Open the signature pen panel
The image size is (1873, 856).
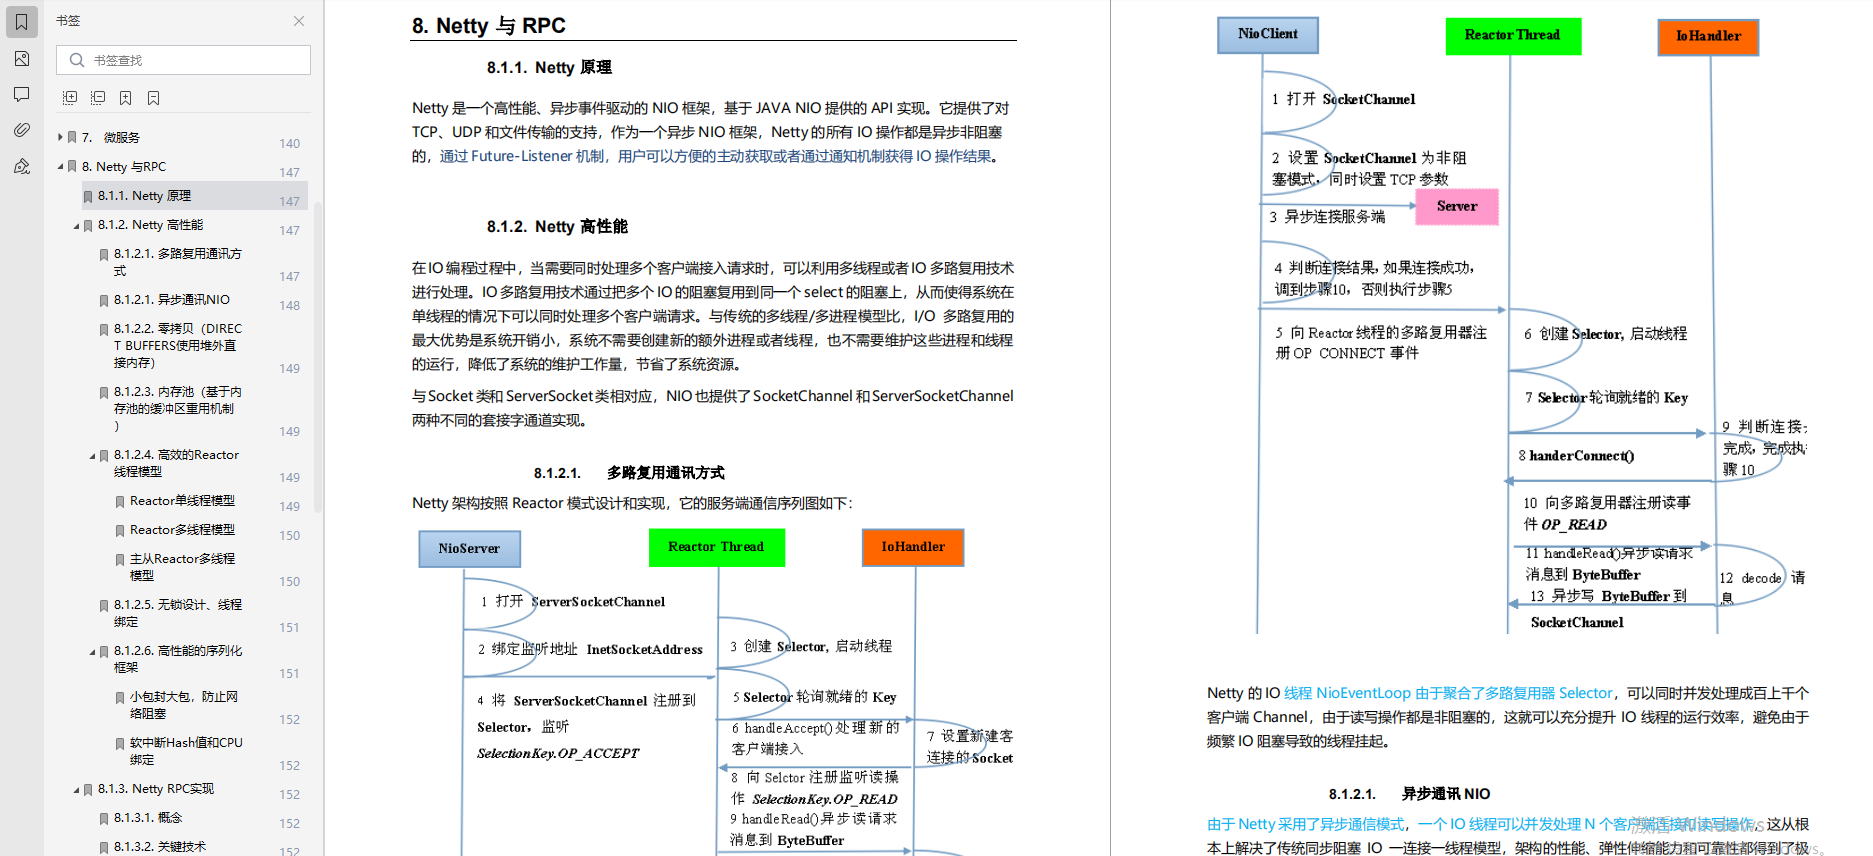coord(22,166)
